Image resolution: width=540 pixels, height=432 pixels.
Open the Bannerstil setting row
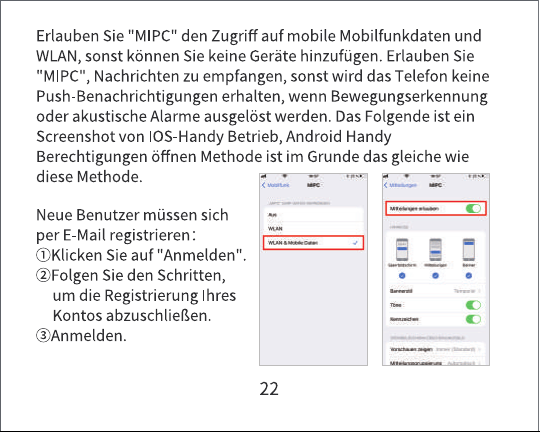click(x=435, y=291)
